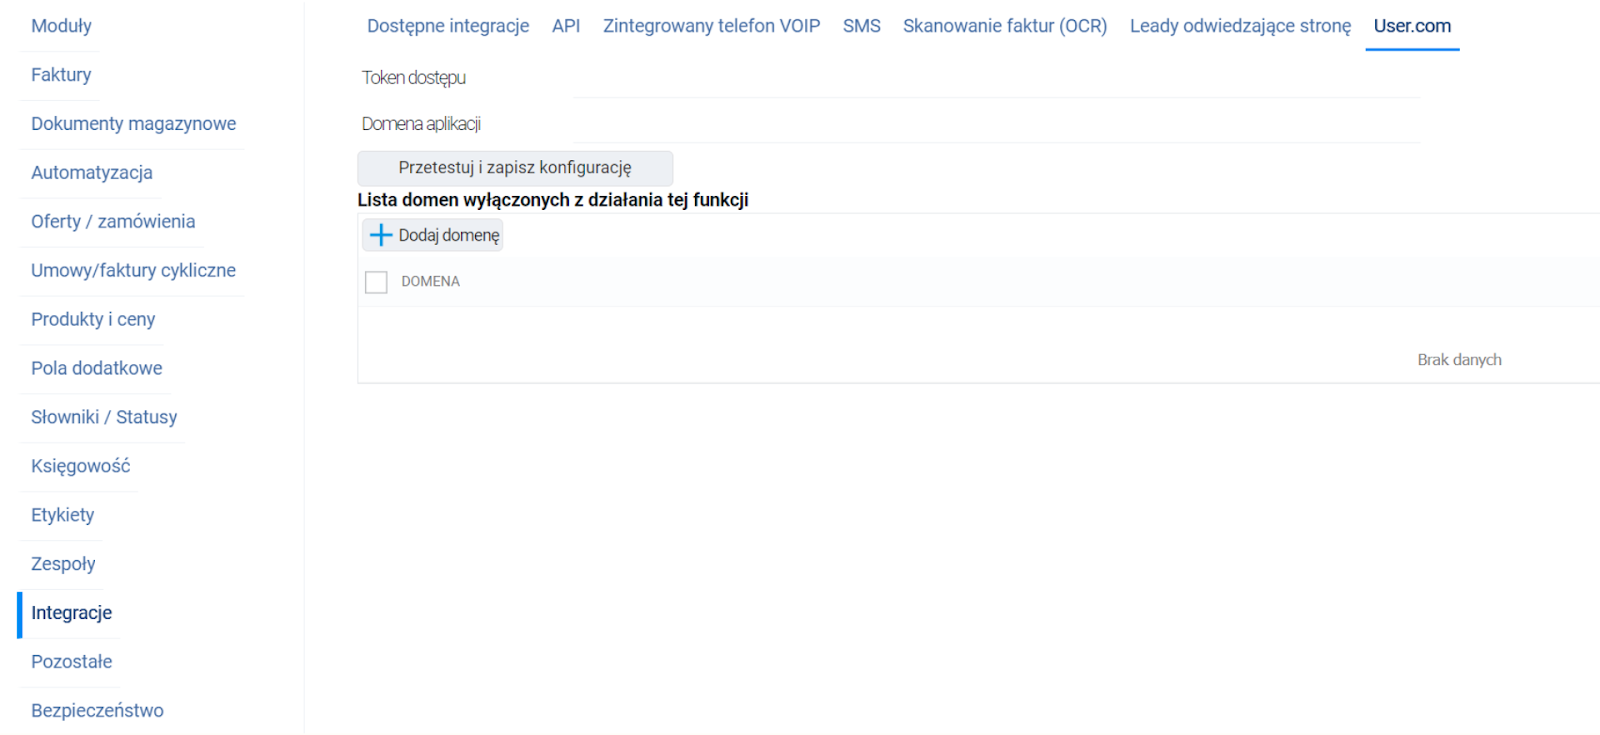Open Pola dodatkowe section
Screen dimensions: 1600x735
[97, 369]
